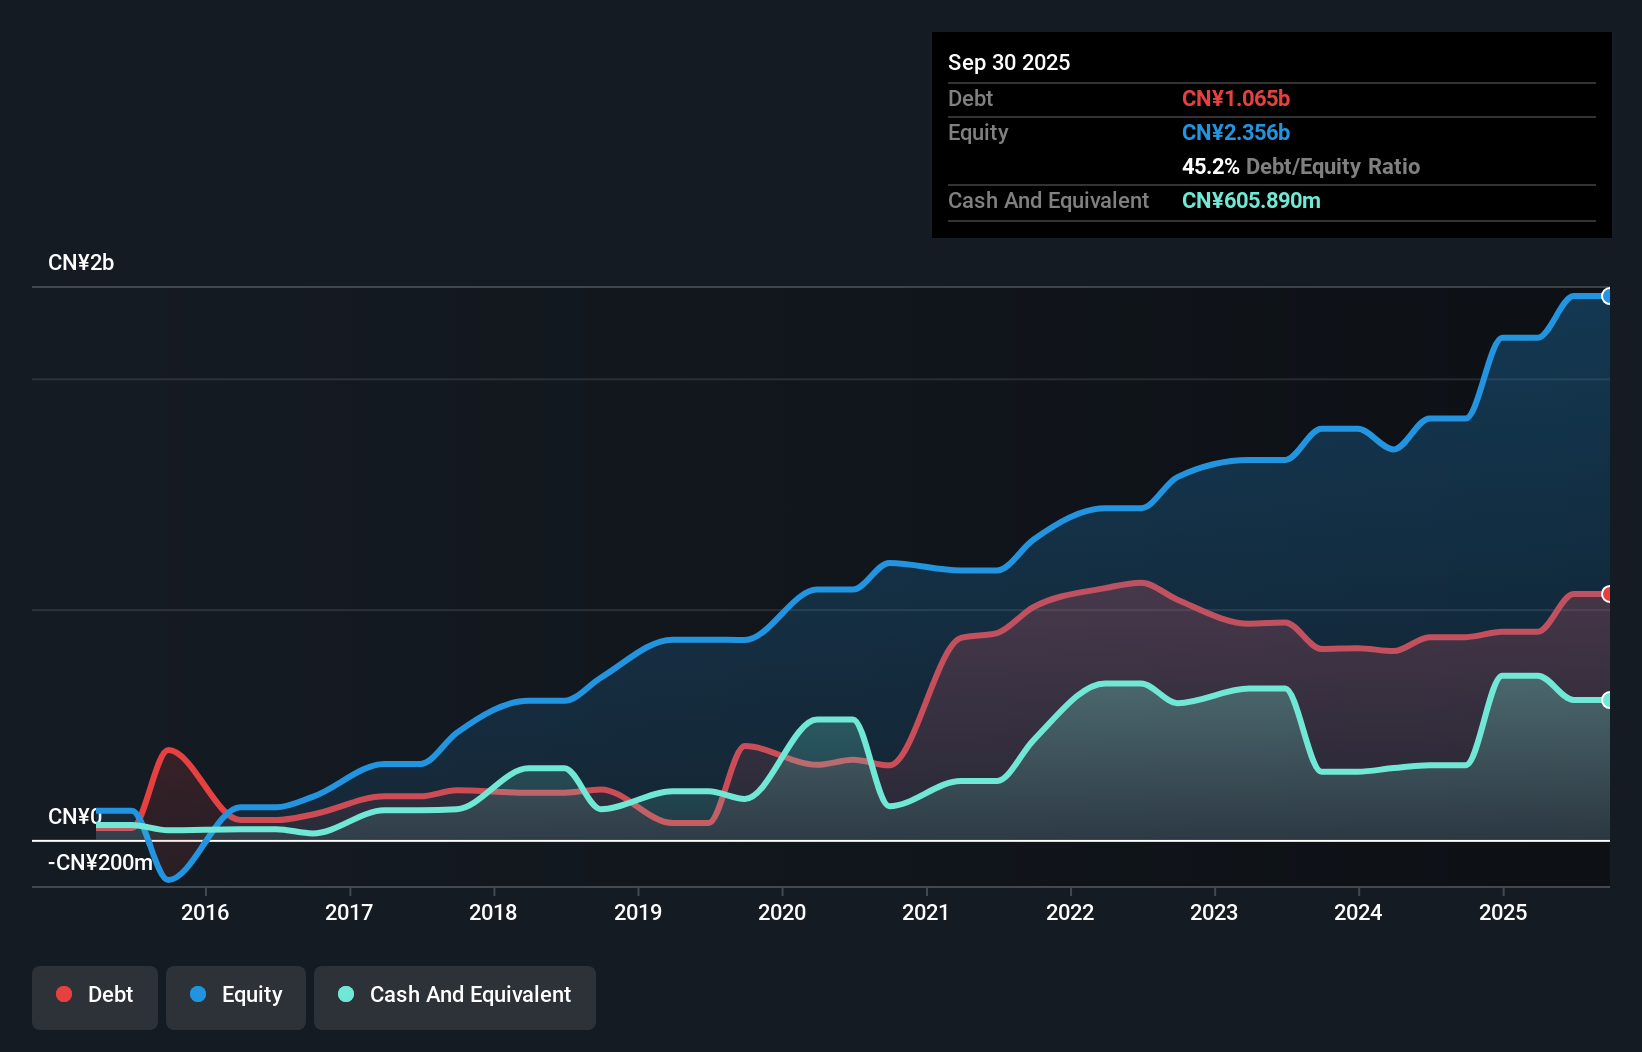Click the red Debt legend dot icon

coord(64,994)
